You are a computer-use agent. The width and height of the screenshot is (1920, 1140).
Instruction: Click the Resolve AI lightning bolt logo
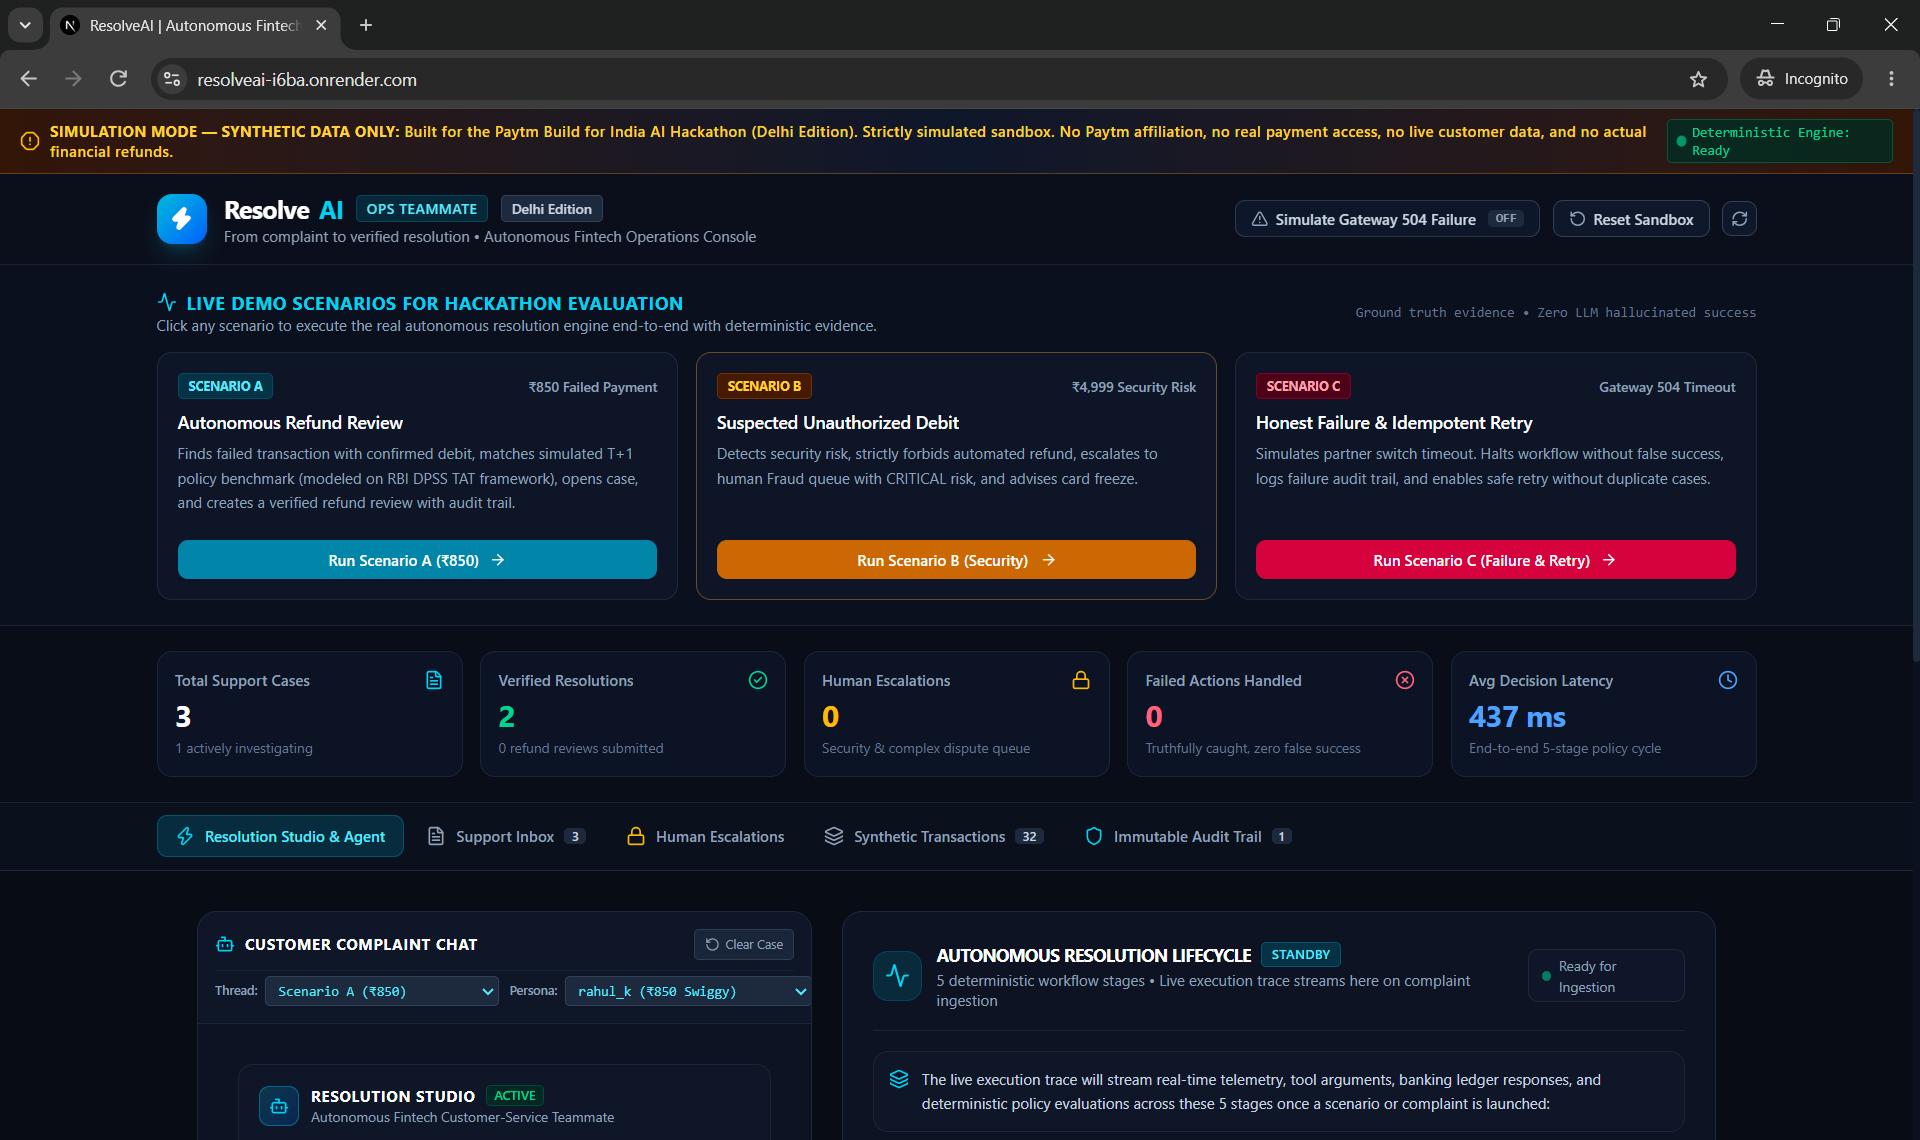tap(182, 219)
